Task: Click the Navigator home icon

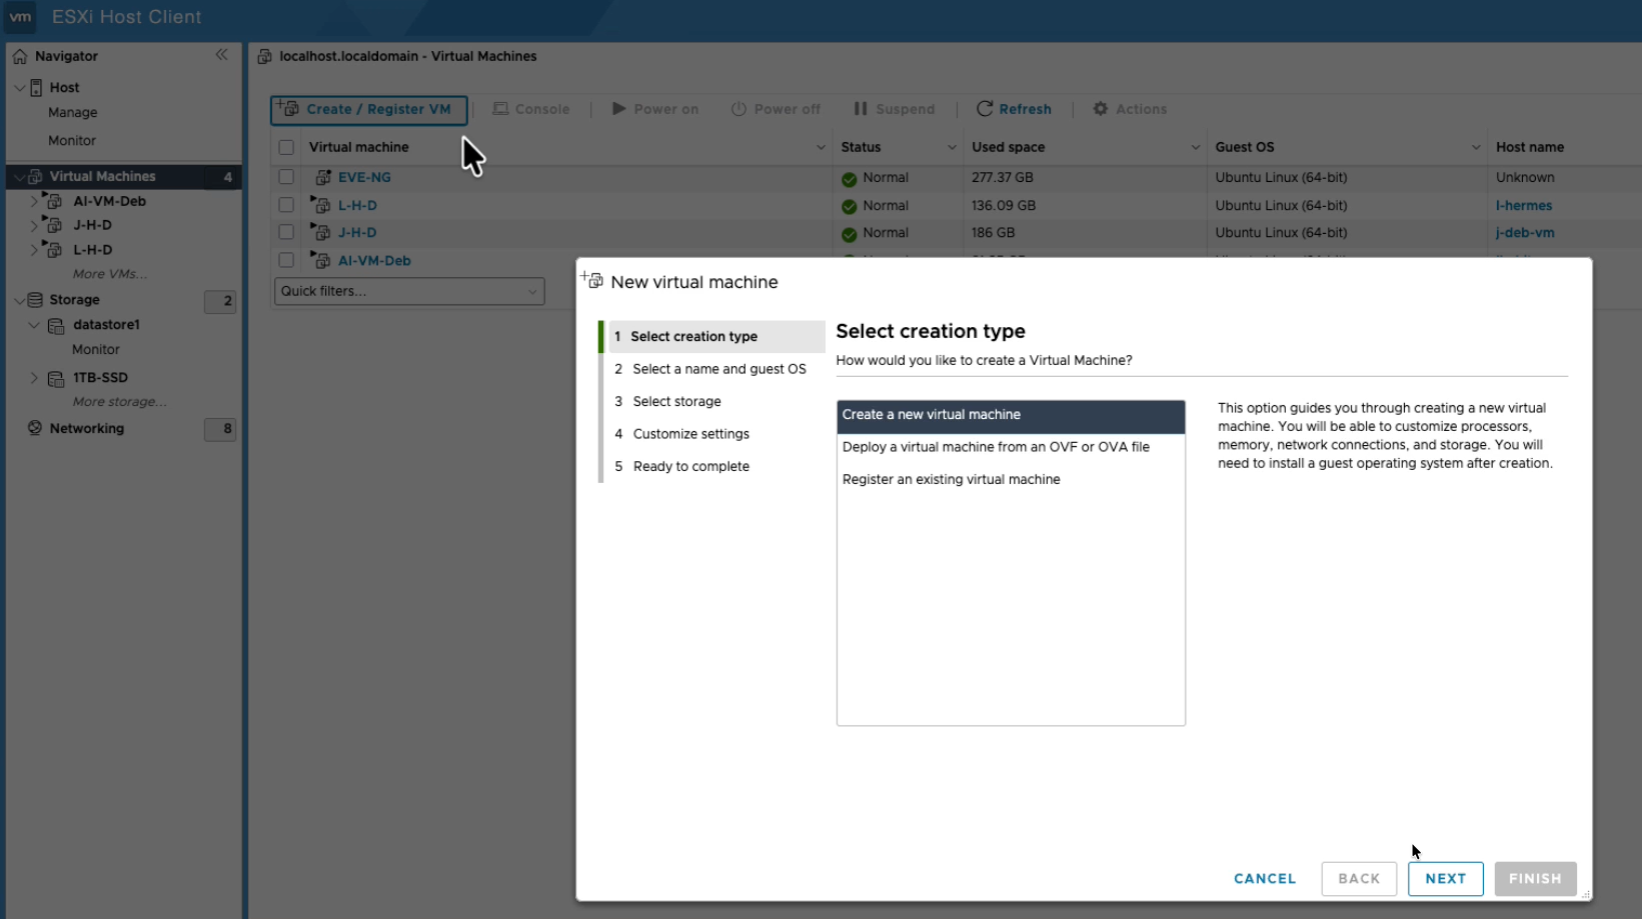Action: (x=20, y=56)
